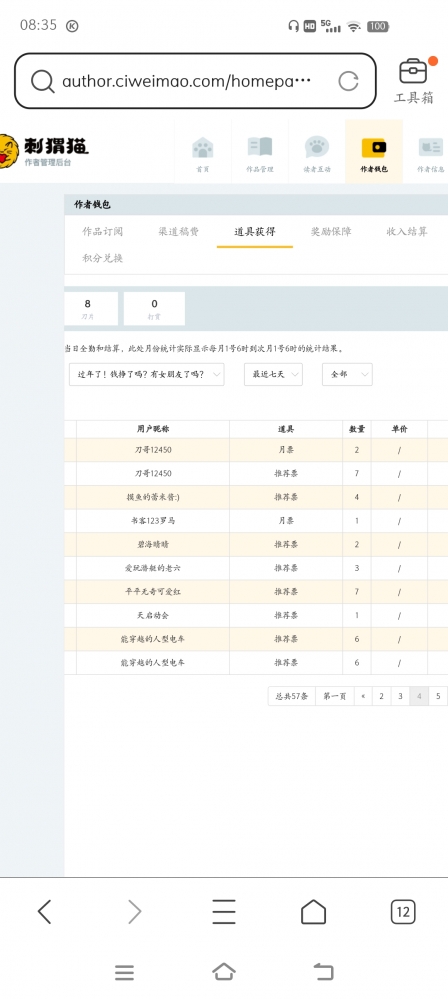Switch to the 作品订阅 tab

pos(103,231)
